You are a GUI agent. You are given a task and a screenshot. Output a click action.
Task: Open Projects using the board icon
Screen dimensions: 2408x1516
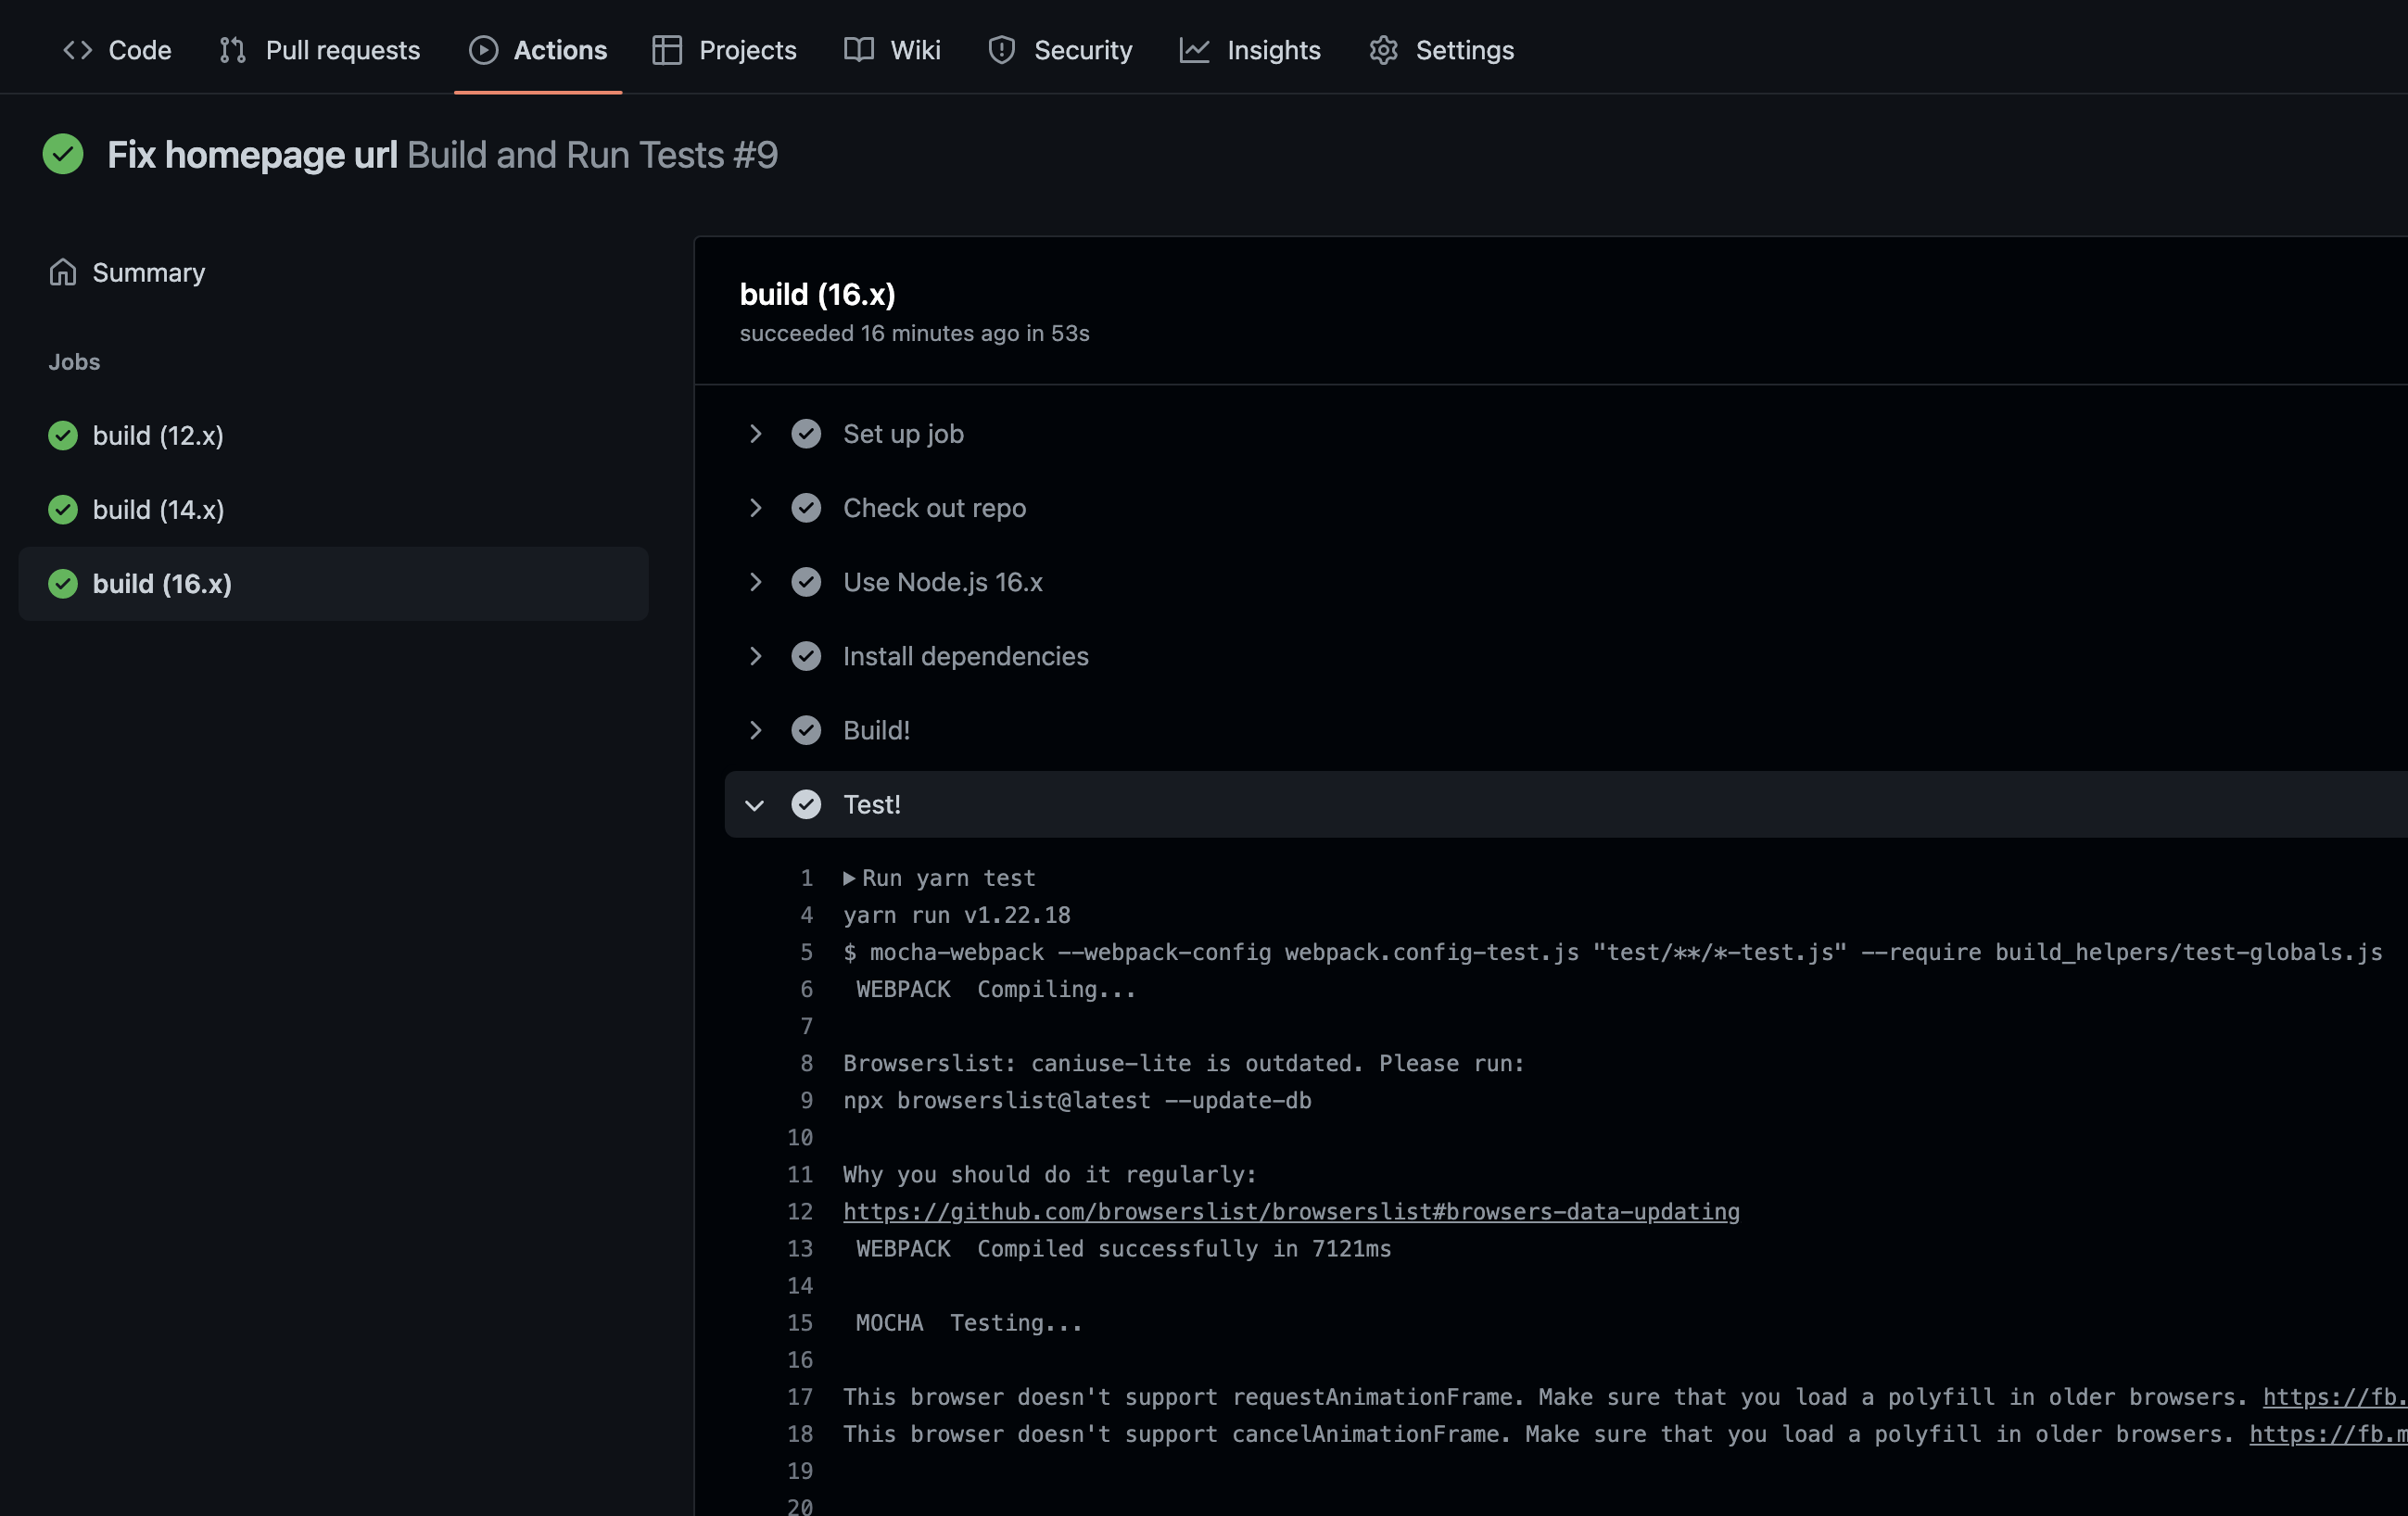666,49
